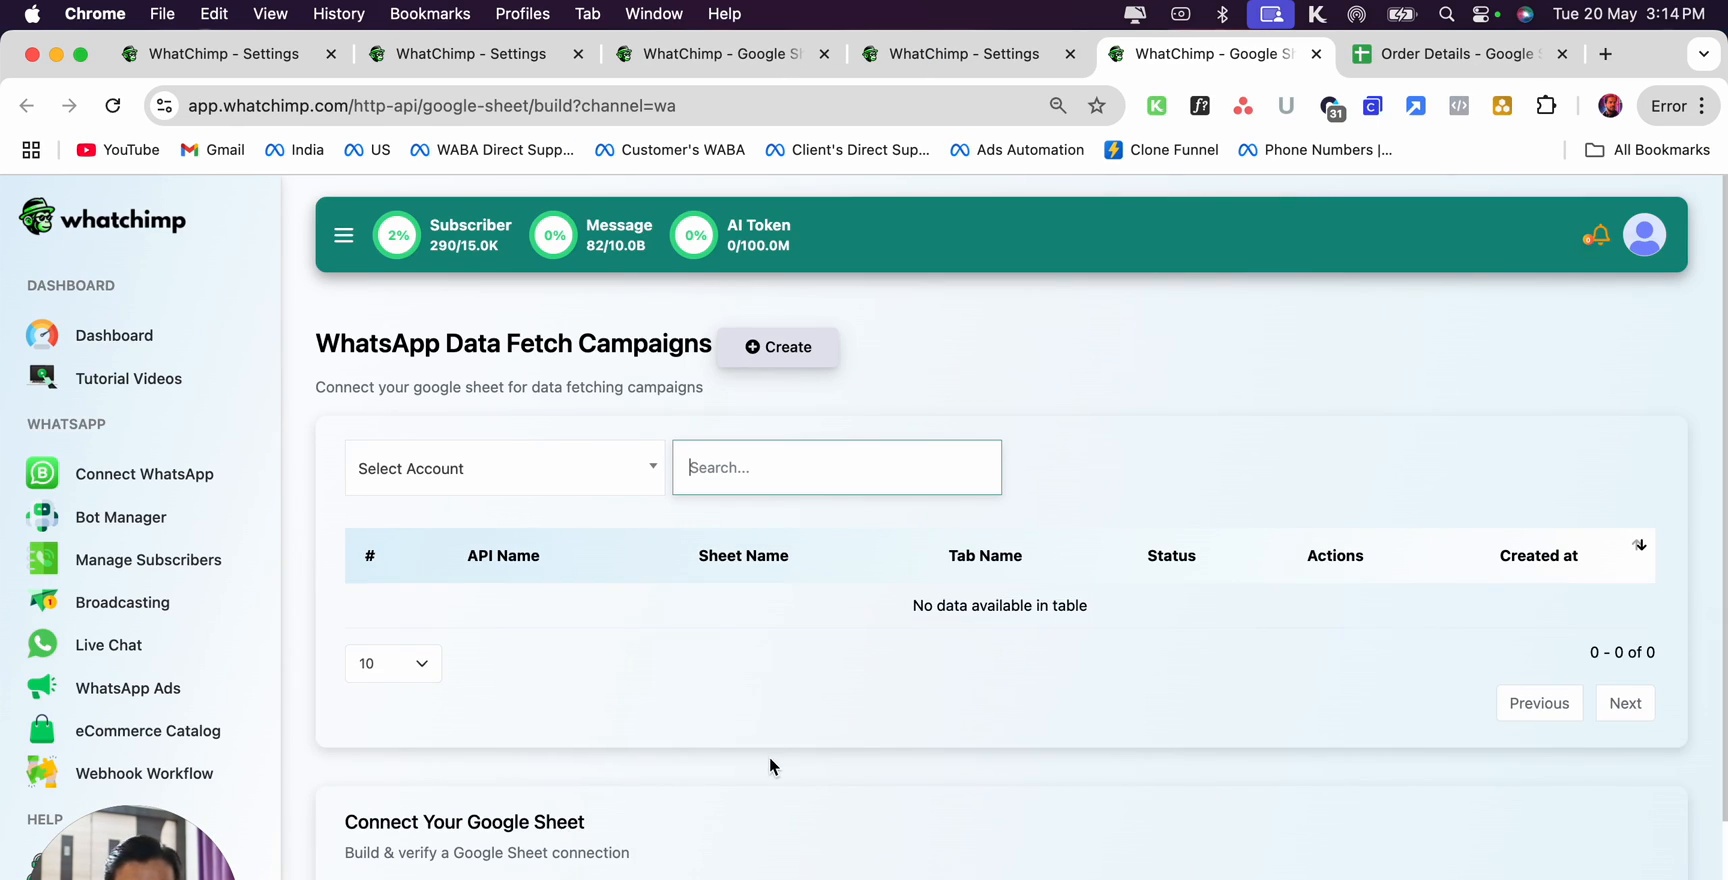Sort the table by Created at

tap(1539, 556)
